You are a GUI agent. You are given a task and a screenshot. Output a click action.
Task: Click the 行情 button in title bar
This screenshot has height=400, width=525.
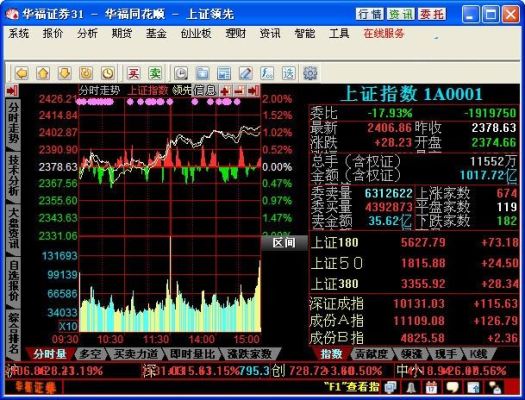[370, 14]
